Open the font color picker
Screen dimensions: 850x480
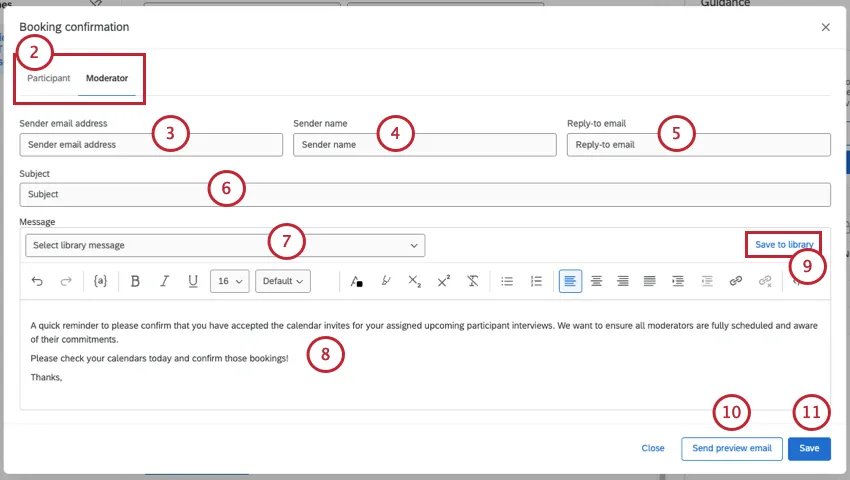pyautogui.click(x=356, y=281)
